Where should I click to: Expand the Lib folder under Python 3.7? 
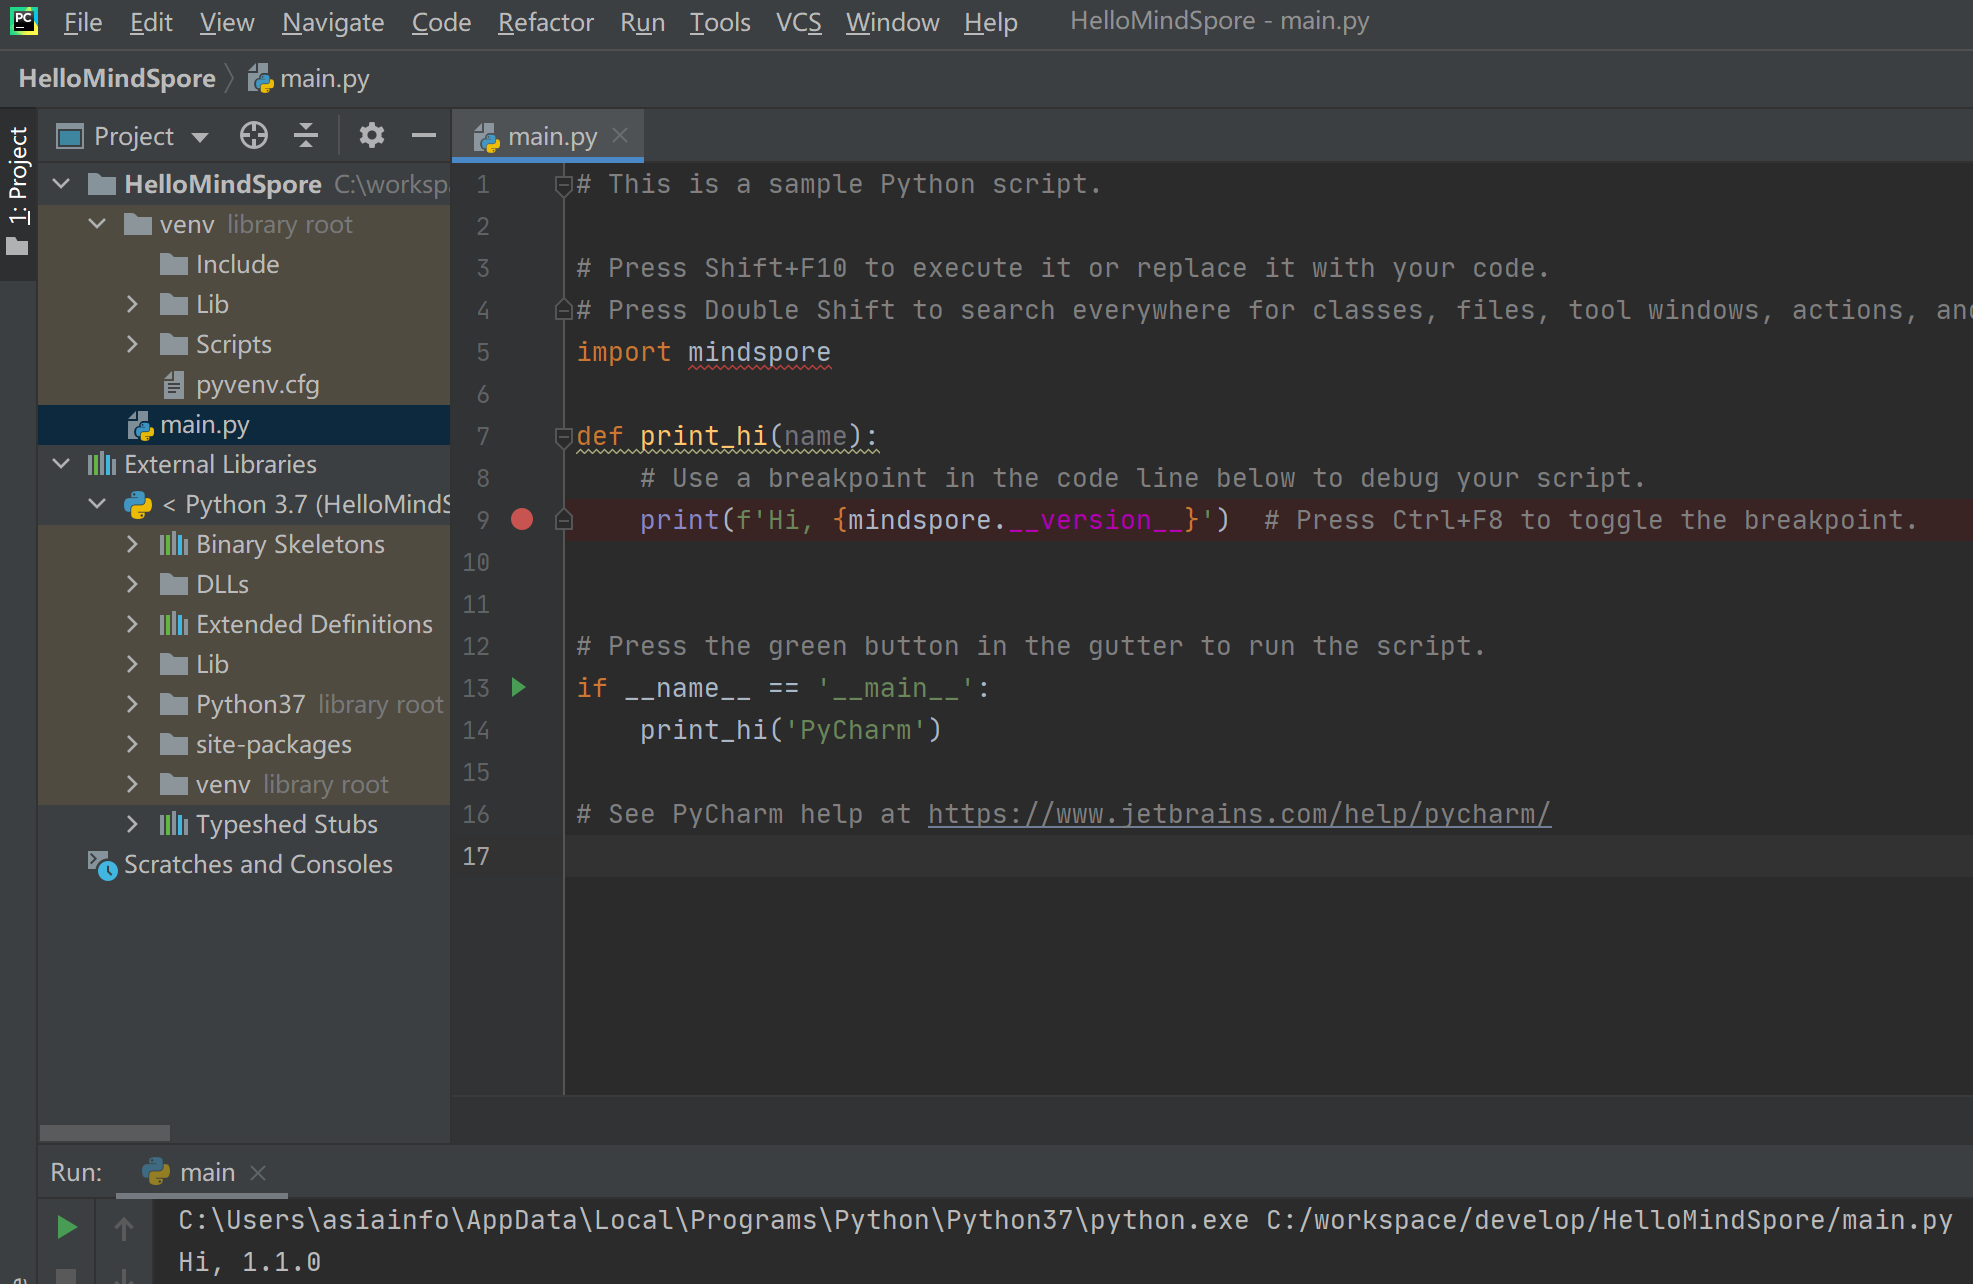coord(132,664)
